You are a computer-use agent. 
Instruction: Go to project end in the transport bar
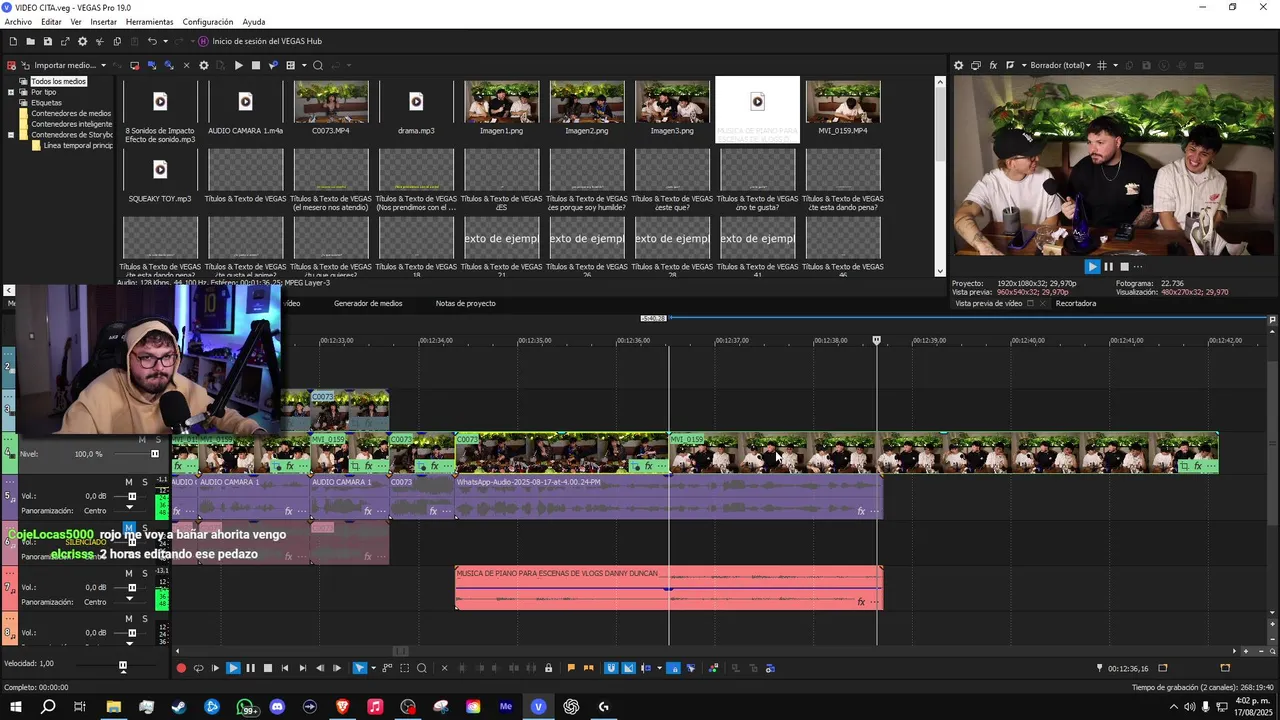coord(303,668)
